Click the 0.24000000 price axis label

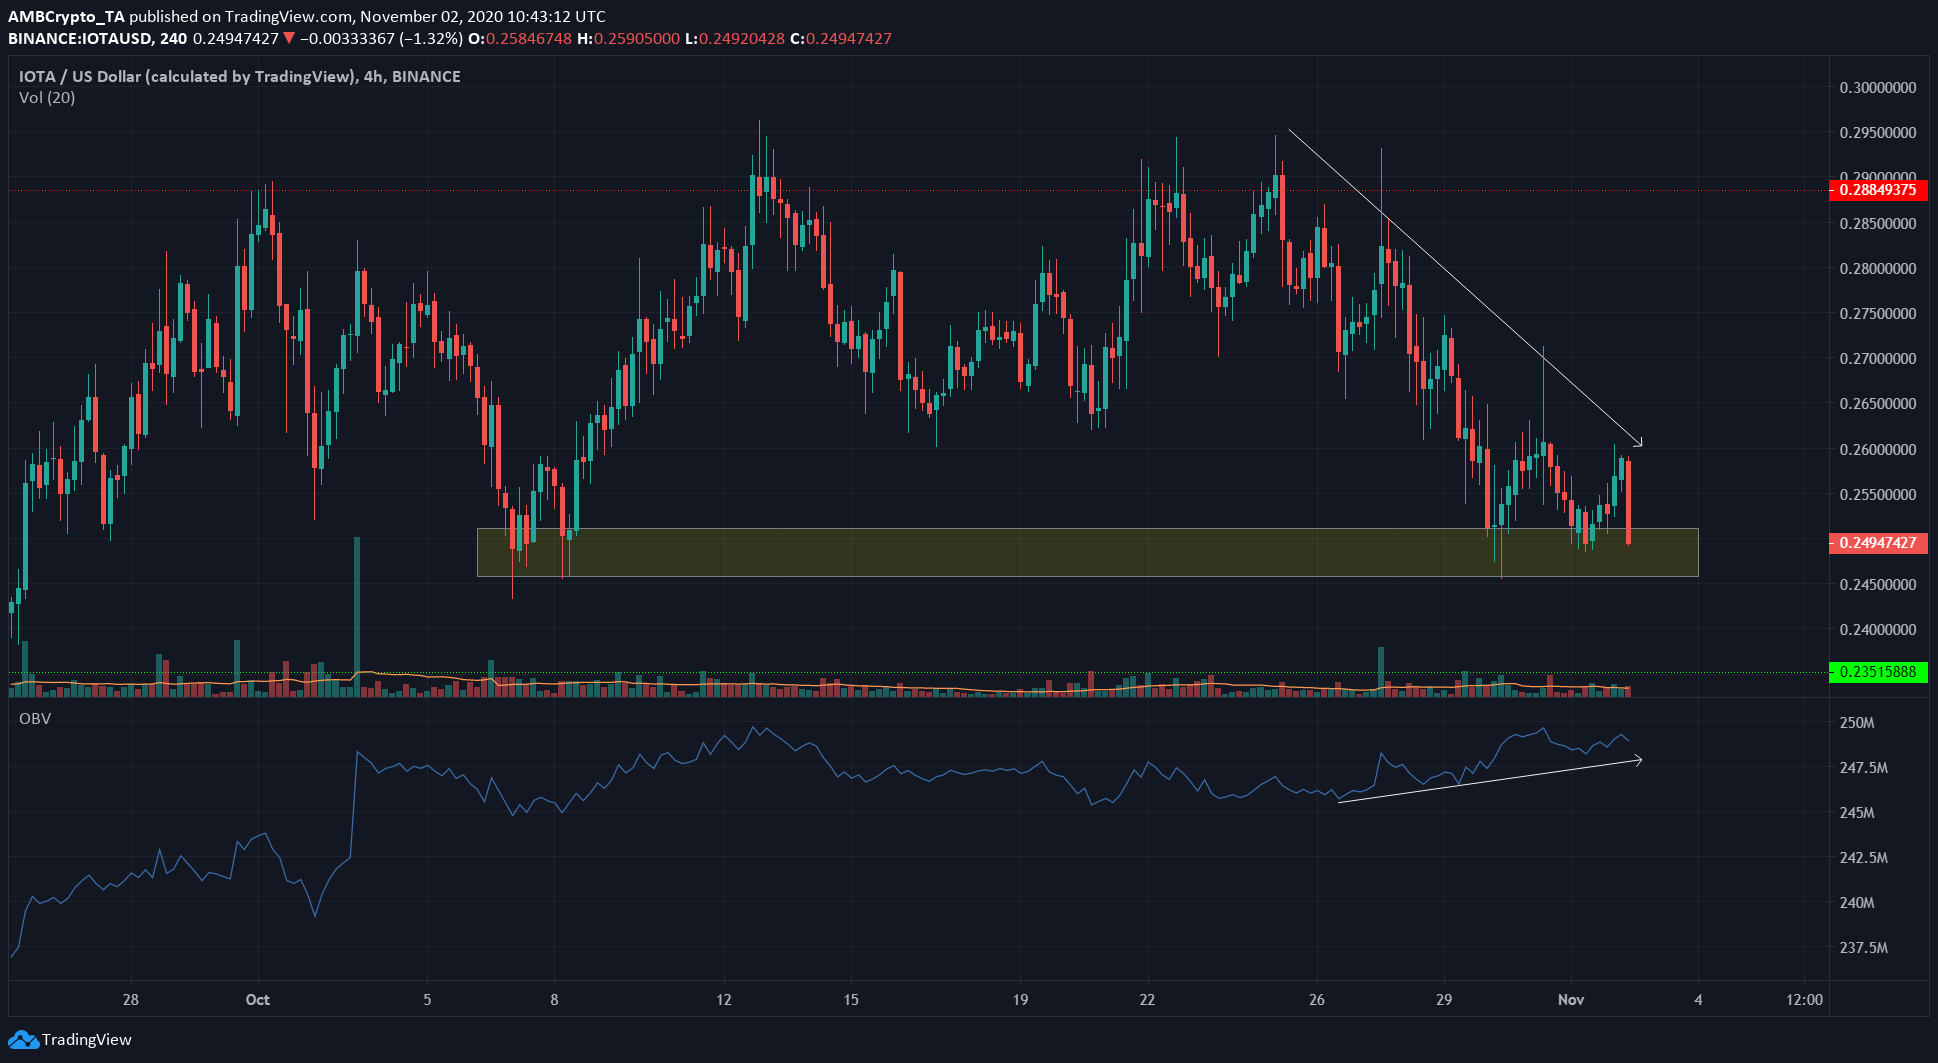coord(1878,630)
